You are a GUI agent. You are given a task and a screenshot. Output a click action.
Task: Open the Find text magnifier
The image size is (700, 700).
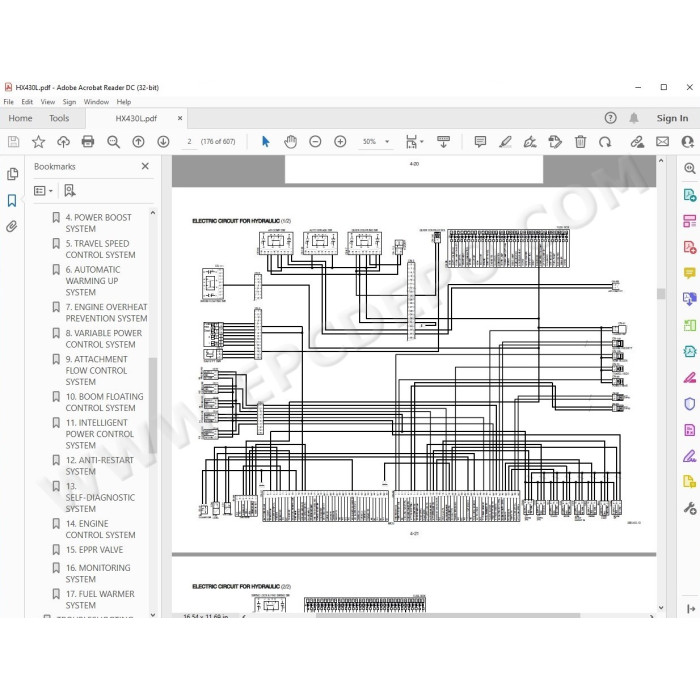pos(113,142)
